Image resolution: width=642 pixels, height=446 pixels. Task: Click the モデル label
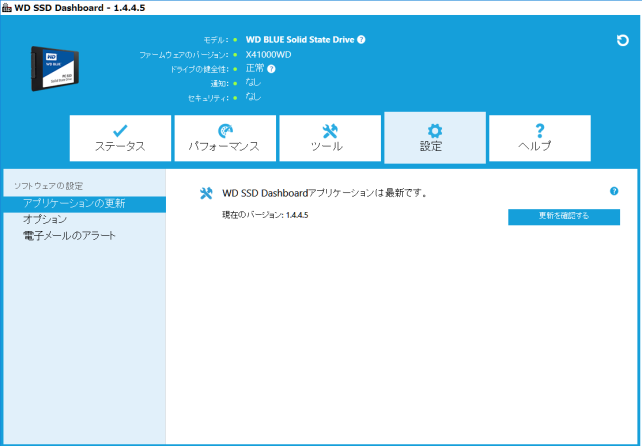pos(216,40)
